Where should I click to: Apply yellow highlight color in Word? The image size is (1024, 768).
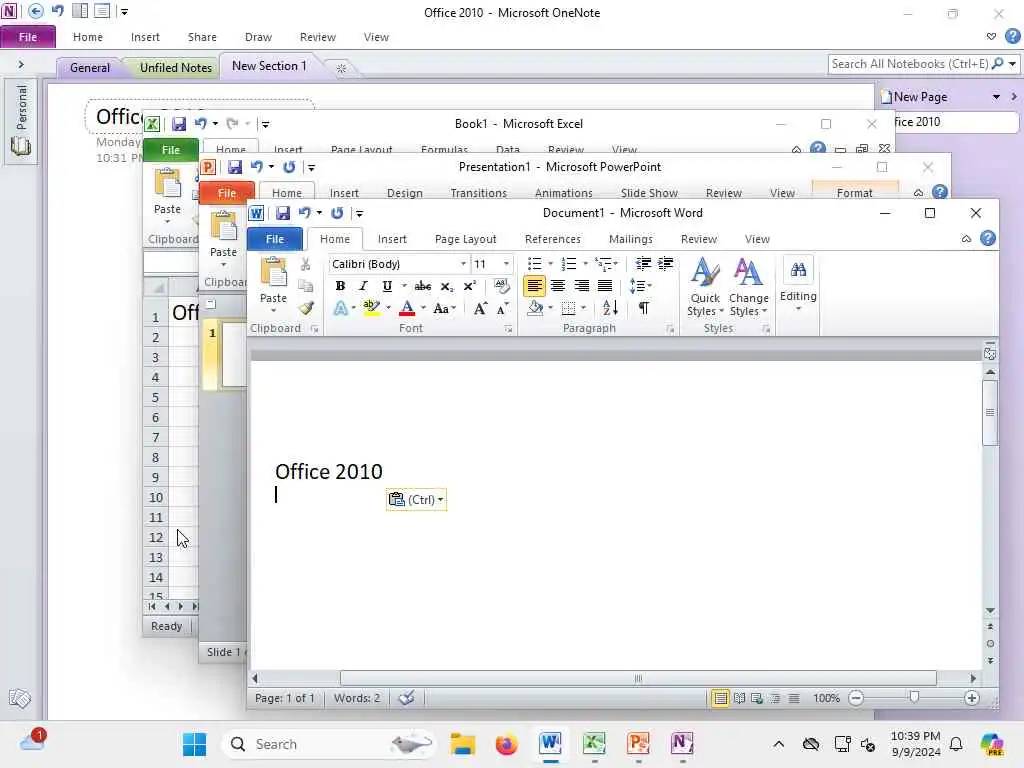(372, 308)
